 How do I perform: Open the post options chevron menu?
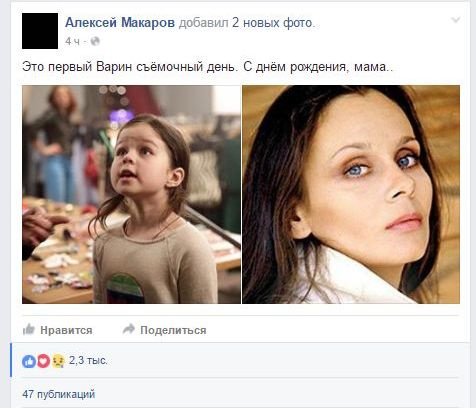[455, 20]
